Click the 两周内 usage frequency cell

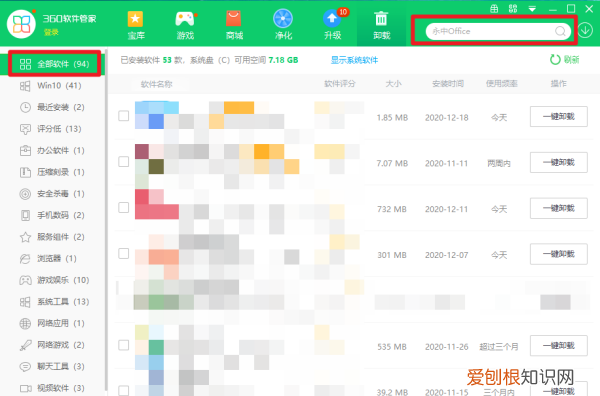[x=499, y=164]
